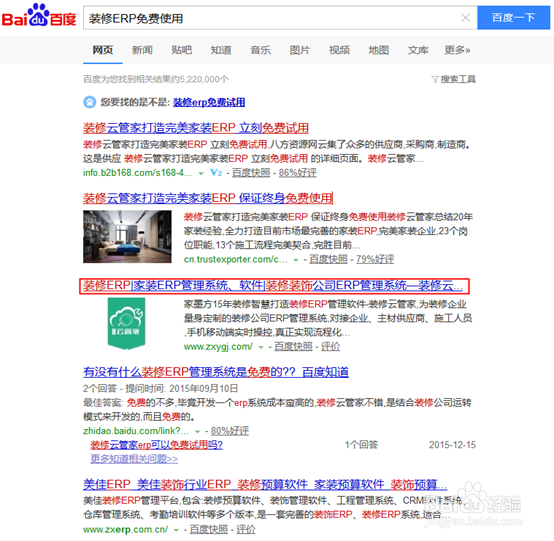Expand dropdown arrow next to info.b2b168.com
The image size is (554, 541).
[x=201, y=174]
